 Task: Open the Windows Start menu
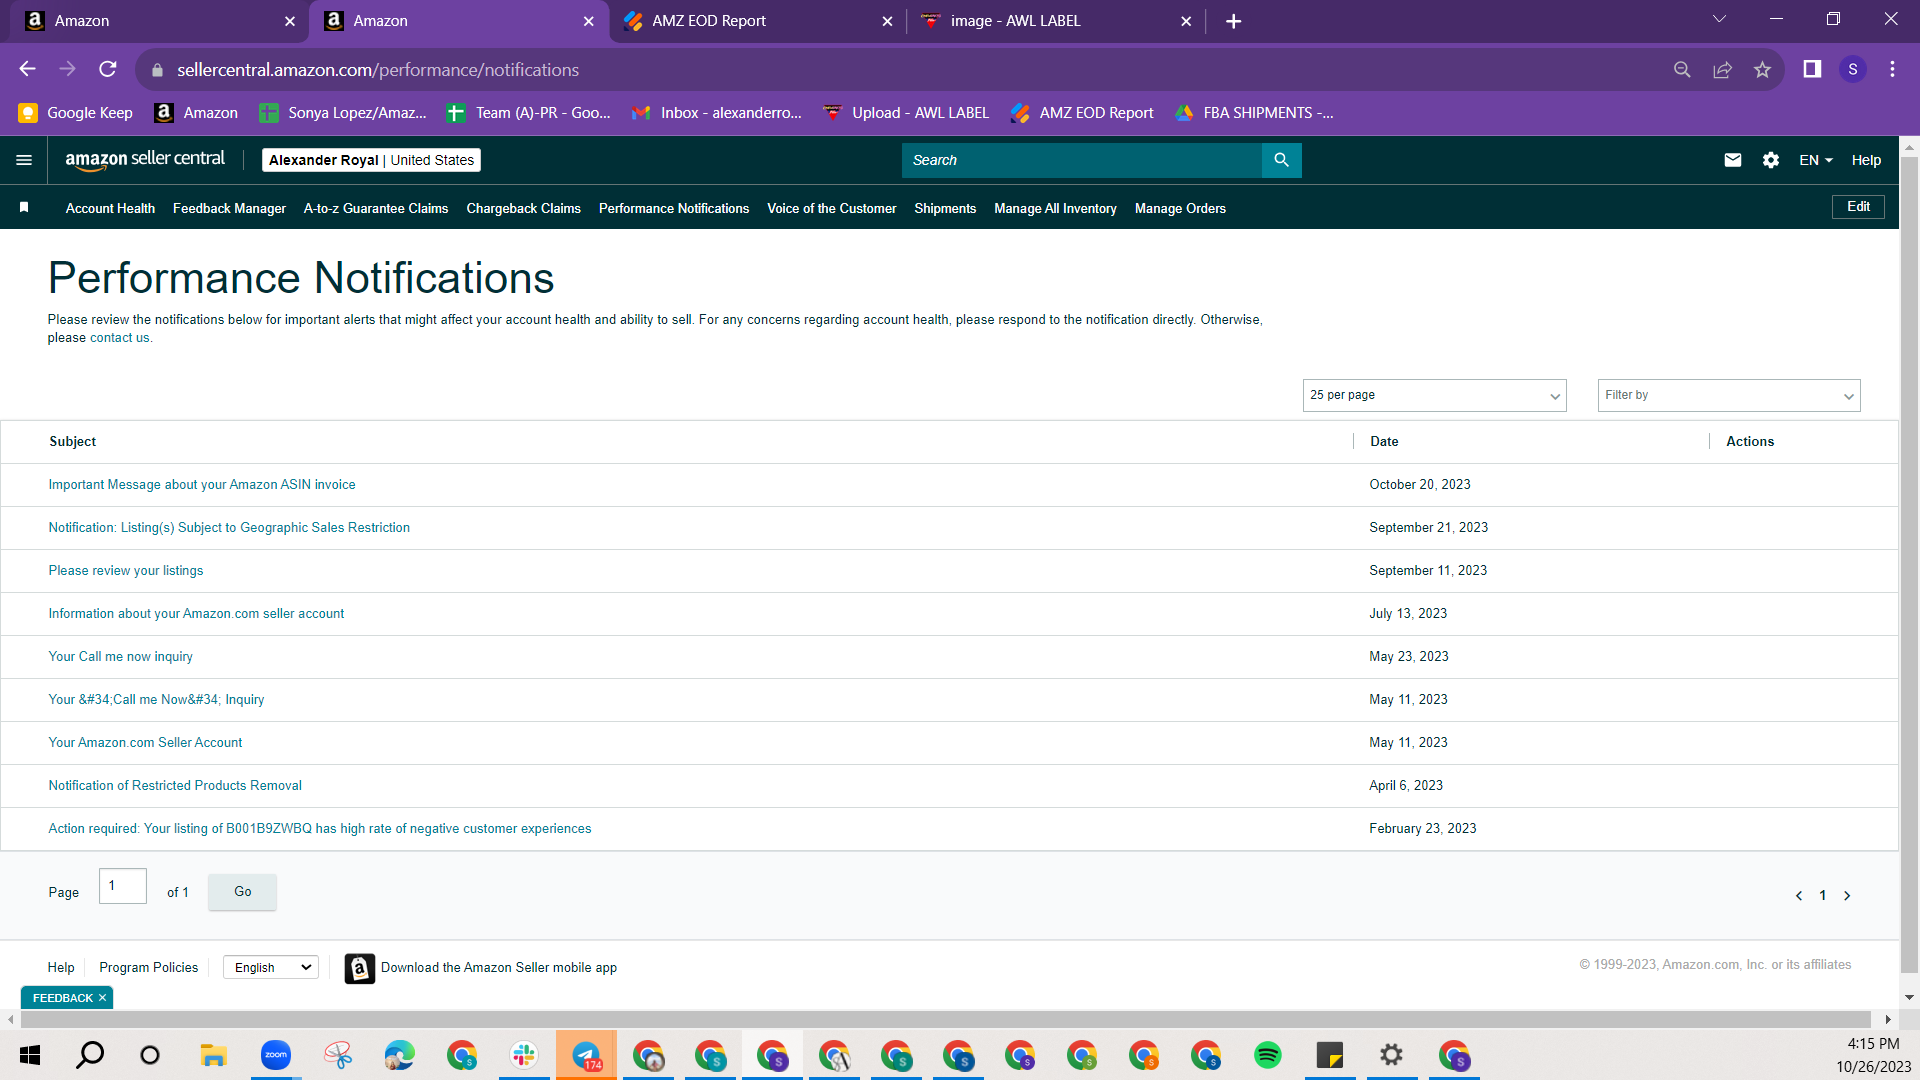30,1055
